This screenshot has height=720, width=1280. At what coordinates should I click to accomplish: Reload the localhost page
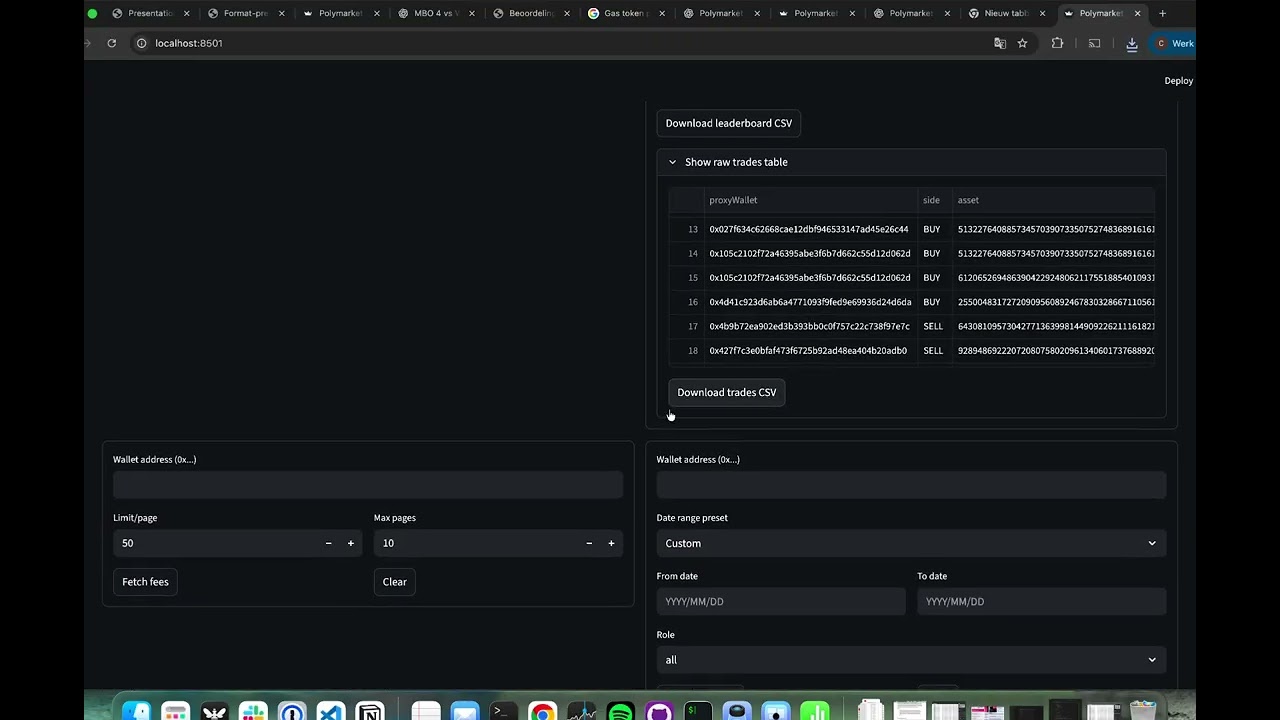click(112, 43)
